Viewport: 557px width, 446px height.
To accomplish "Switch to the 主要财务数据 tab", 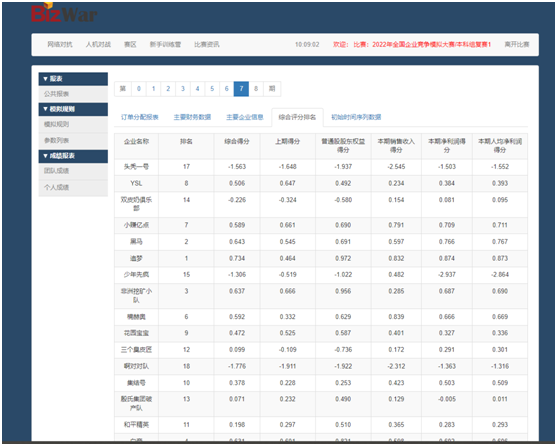I will pyautogui.click(x=192, y=117).
